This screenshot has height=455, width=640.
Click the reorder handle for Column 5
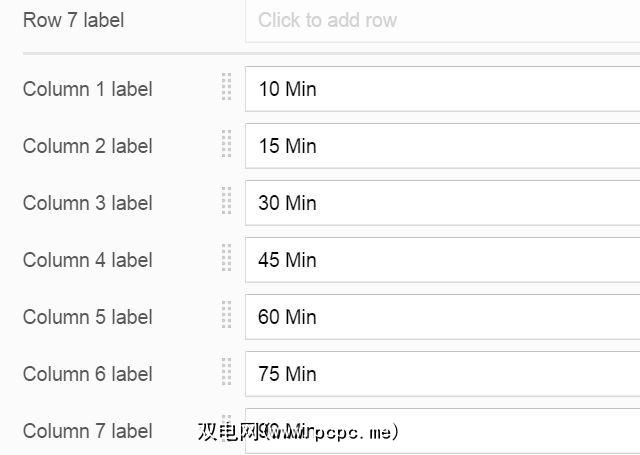(227, 316)
